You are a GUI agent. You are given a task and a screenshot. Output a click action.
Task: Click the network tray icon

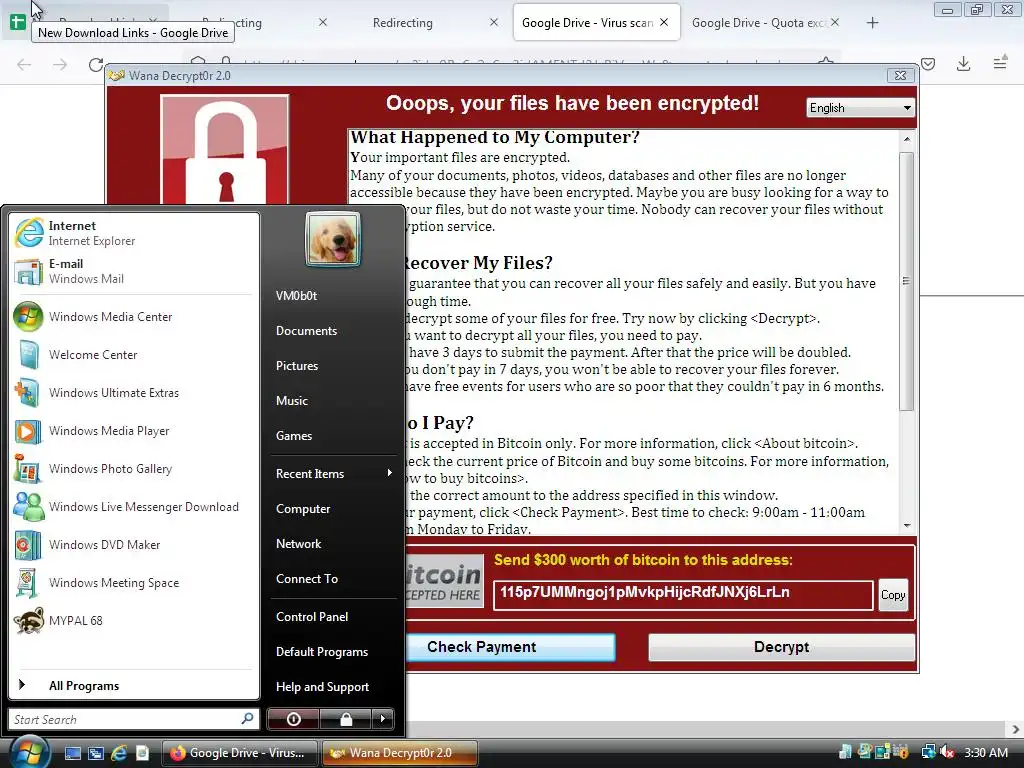(929, 752)
